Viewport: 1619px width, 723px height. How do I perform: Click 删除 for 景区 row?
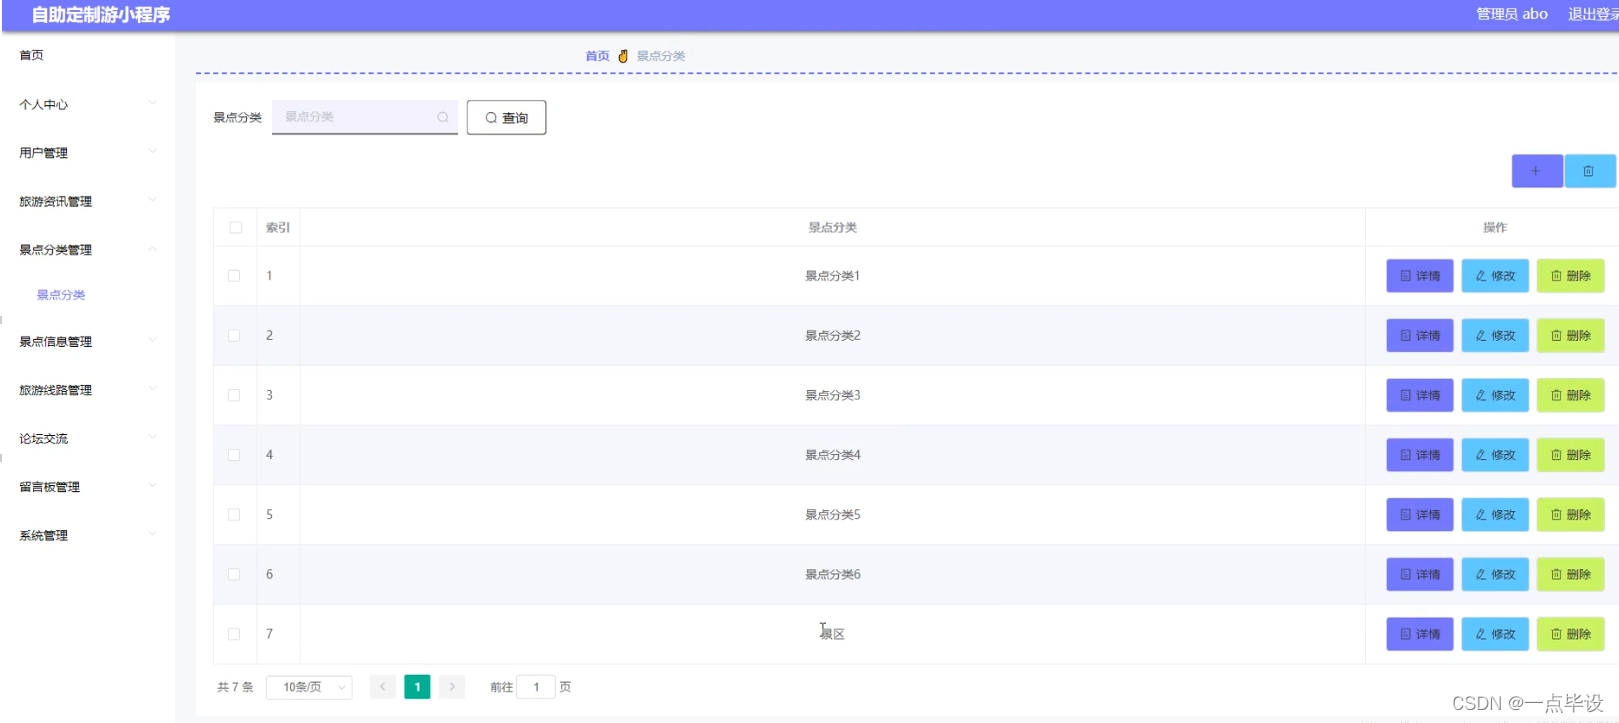(x=1570, y=634)
